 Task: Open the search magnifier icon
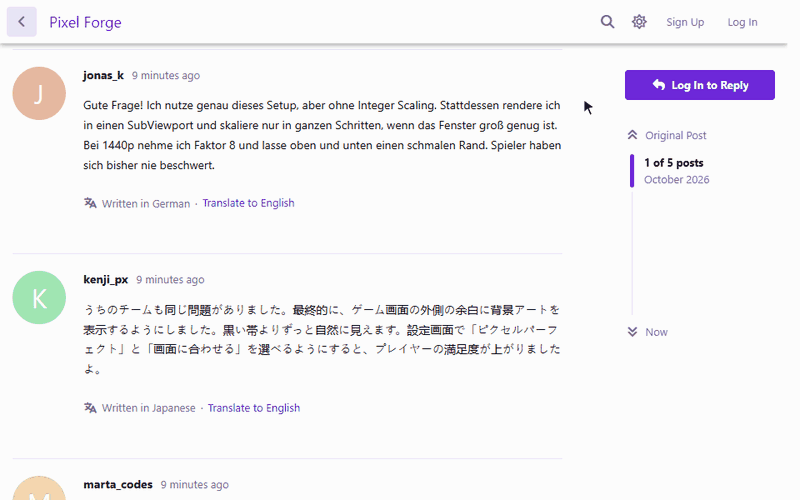coord(607,22)
